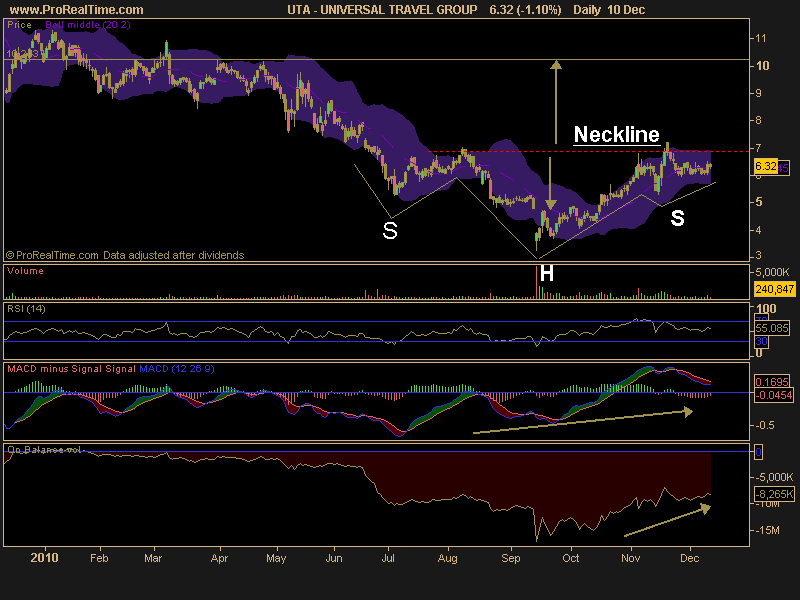The image size is (800, 600).
Task: Click the 55.085 RSI value label
Action: click(x=771, y=328)
